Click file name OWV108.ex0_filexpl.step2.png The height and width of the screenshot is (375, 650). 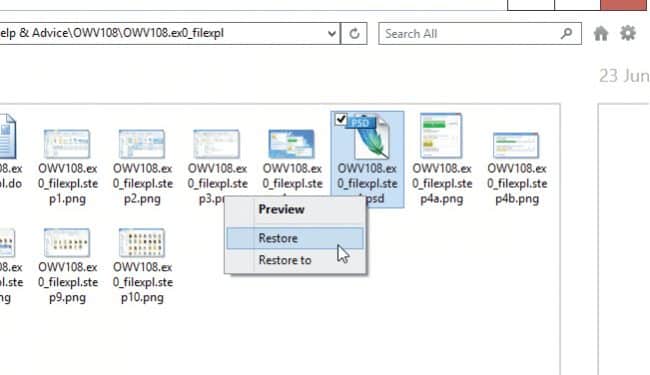pyautogui.click(x=143, y=184)
